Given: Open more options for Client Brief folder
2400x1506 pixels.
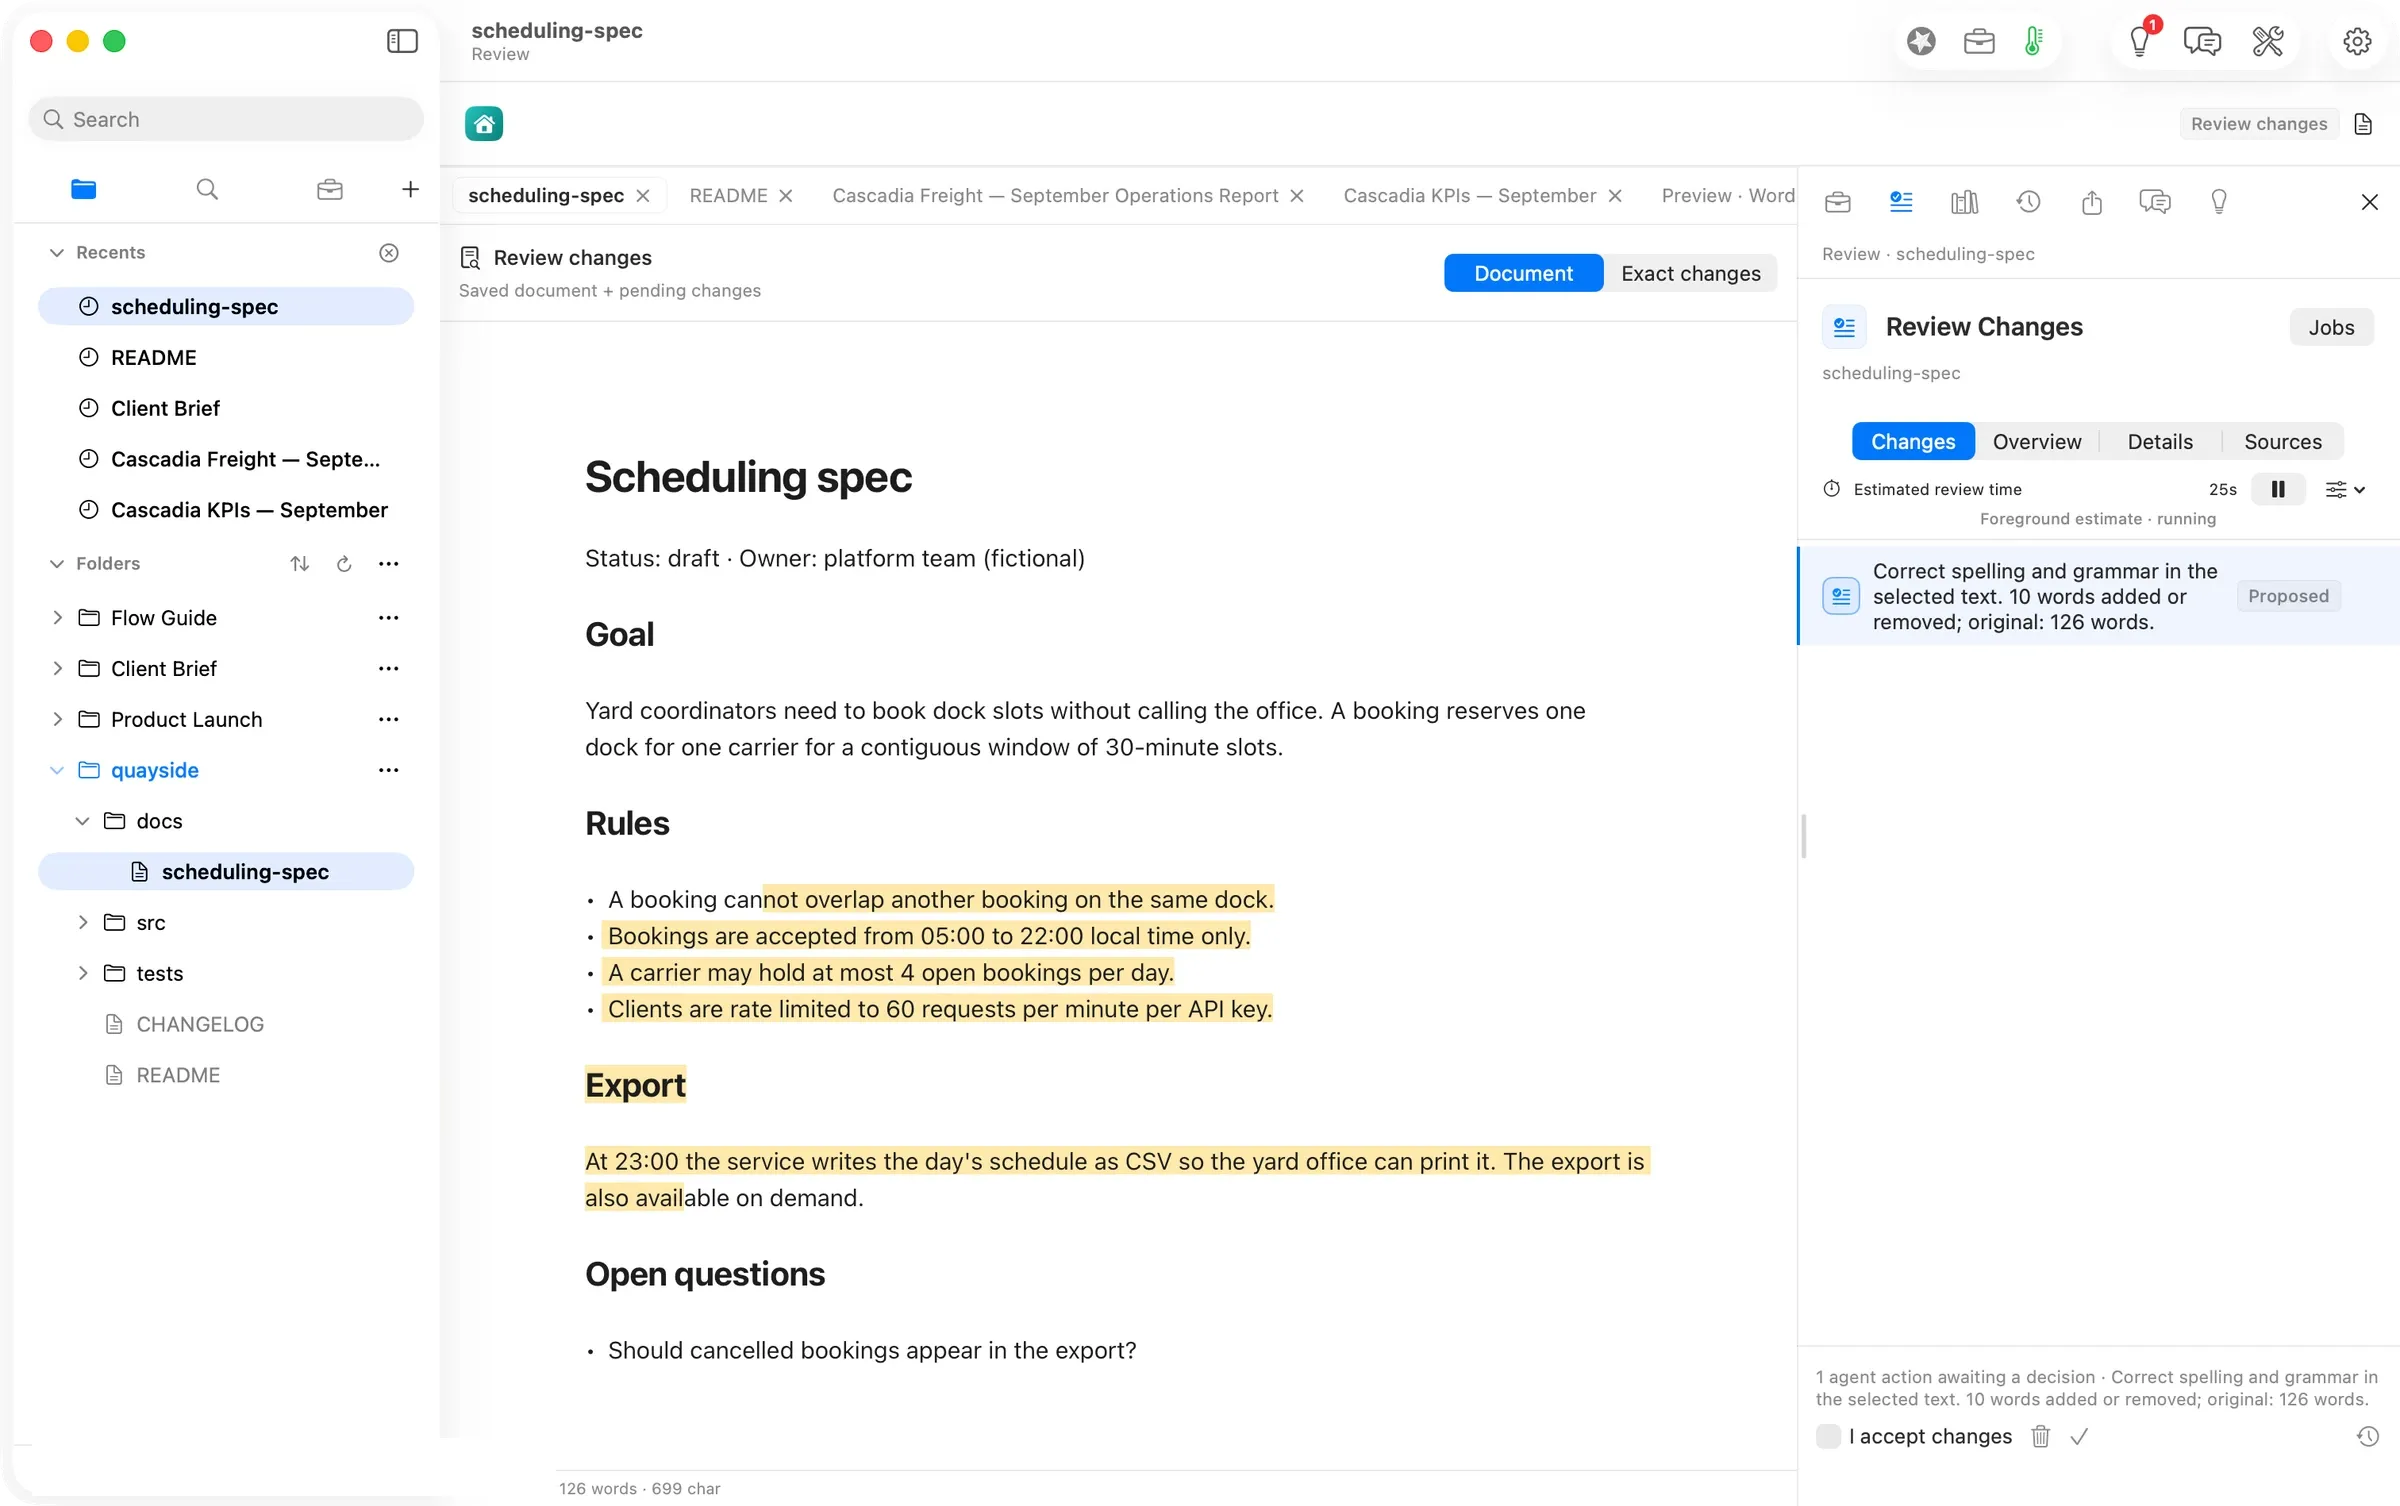Looking at the screenshot, I should (x=388, y=668).
